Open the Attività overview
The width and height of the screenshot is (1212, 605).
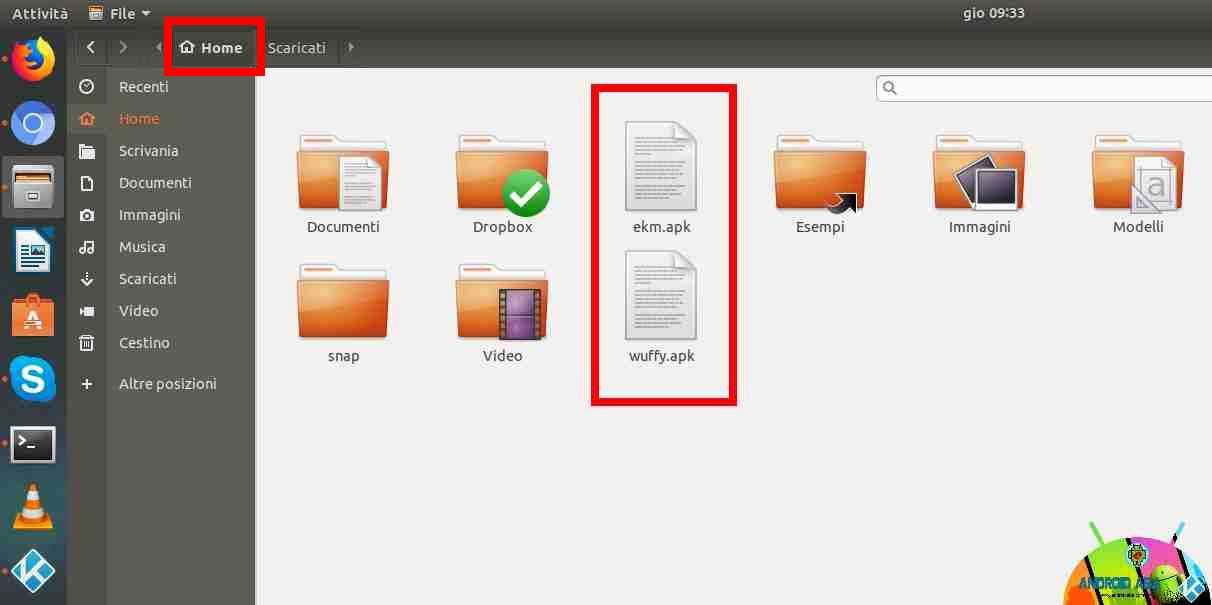tap(40, 13)
